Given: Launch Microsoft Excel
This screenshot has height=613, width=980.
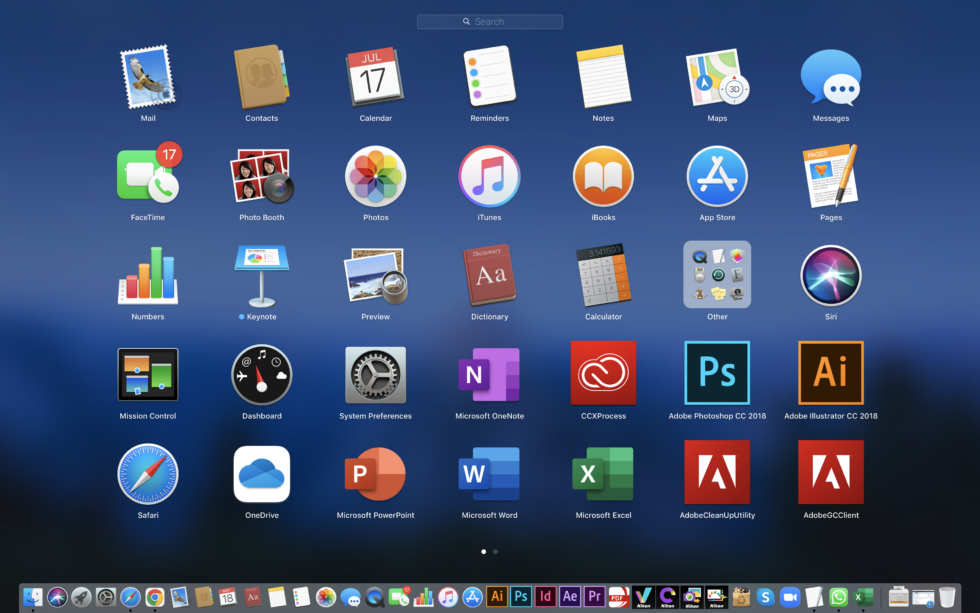Looking at the screenshot, I should (603, 471).
